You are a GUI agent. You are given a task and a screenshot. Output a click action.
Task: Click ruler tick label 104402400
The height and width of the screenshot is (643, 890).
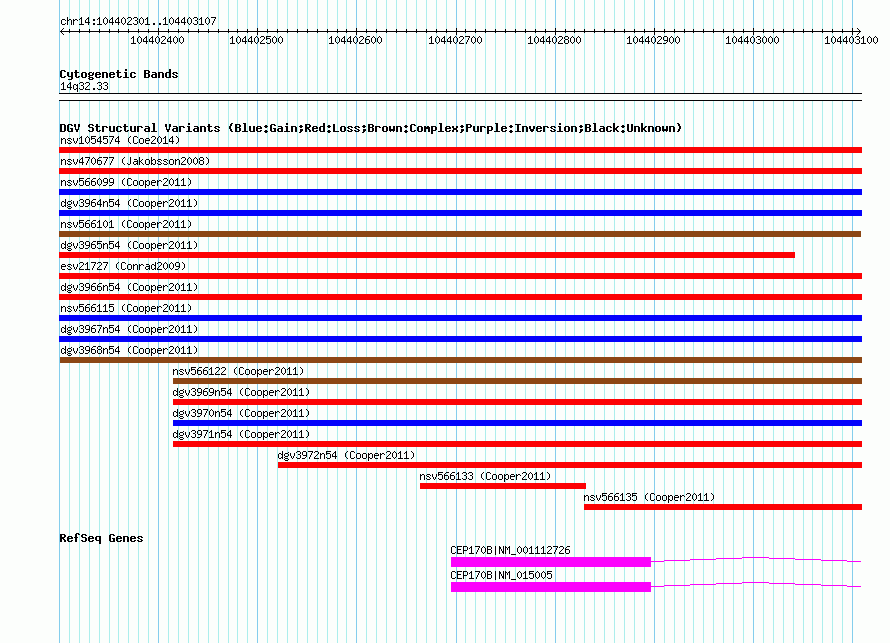coord(157,40)
